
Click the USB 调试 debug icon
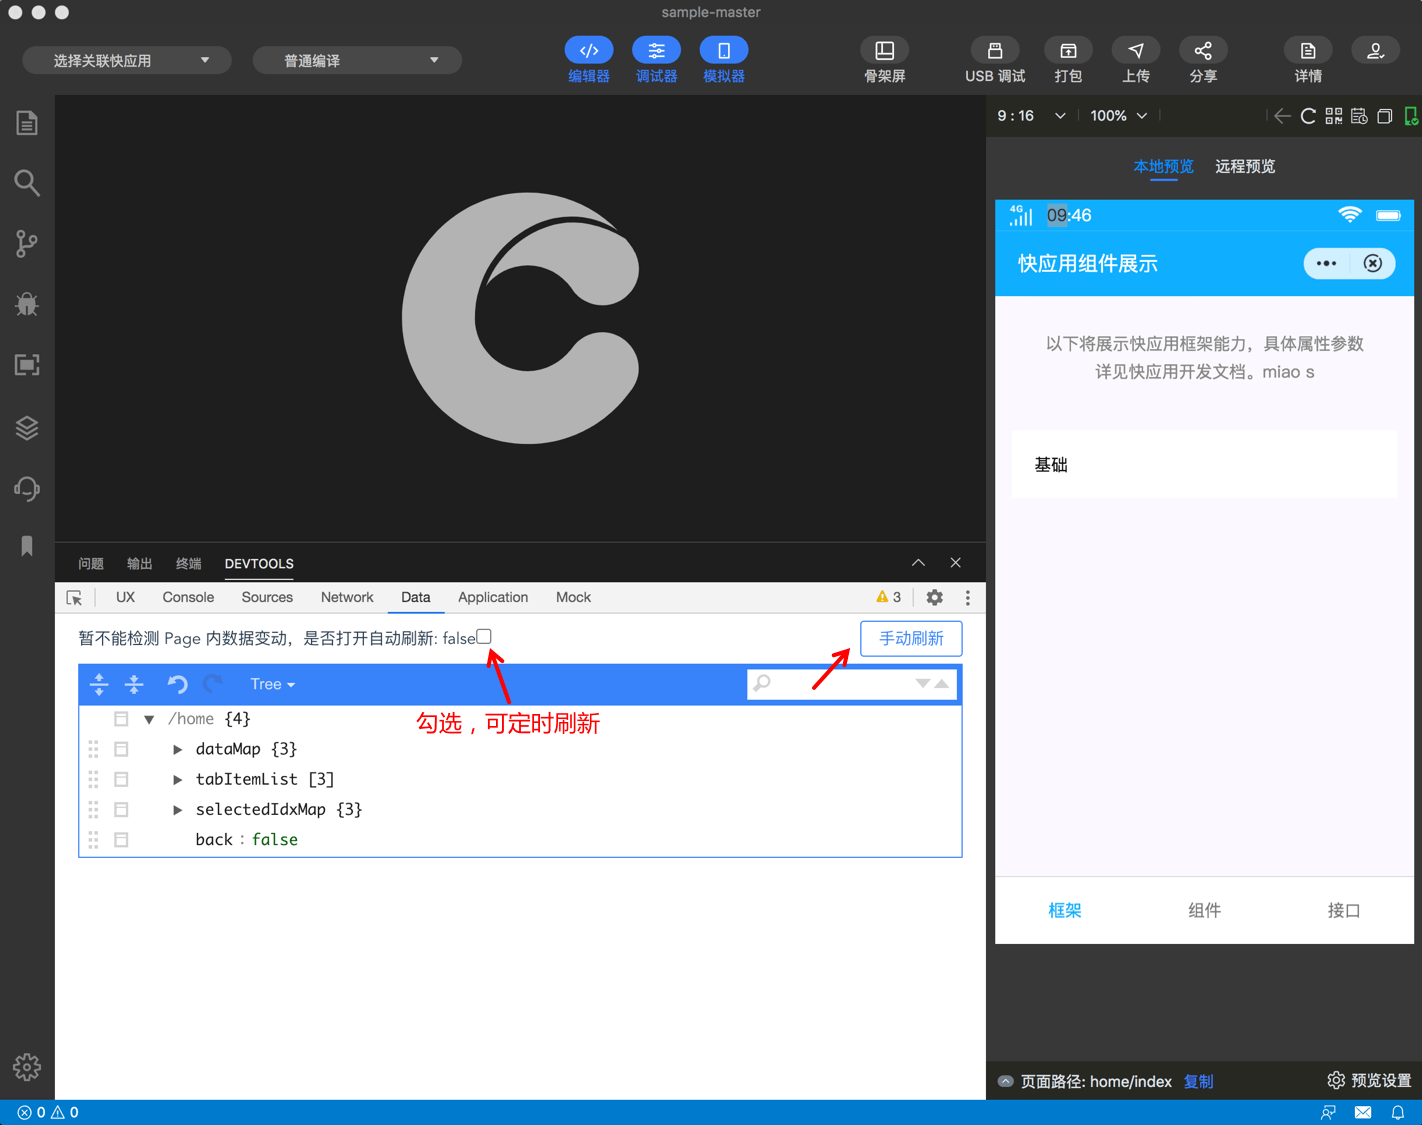click(994, 51)
